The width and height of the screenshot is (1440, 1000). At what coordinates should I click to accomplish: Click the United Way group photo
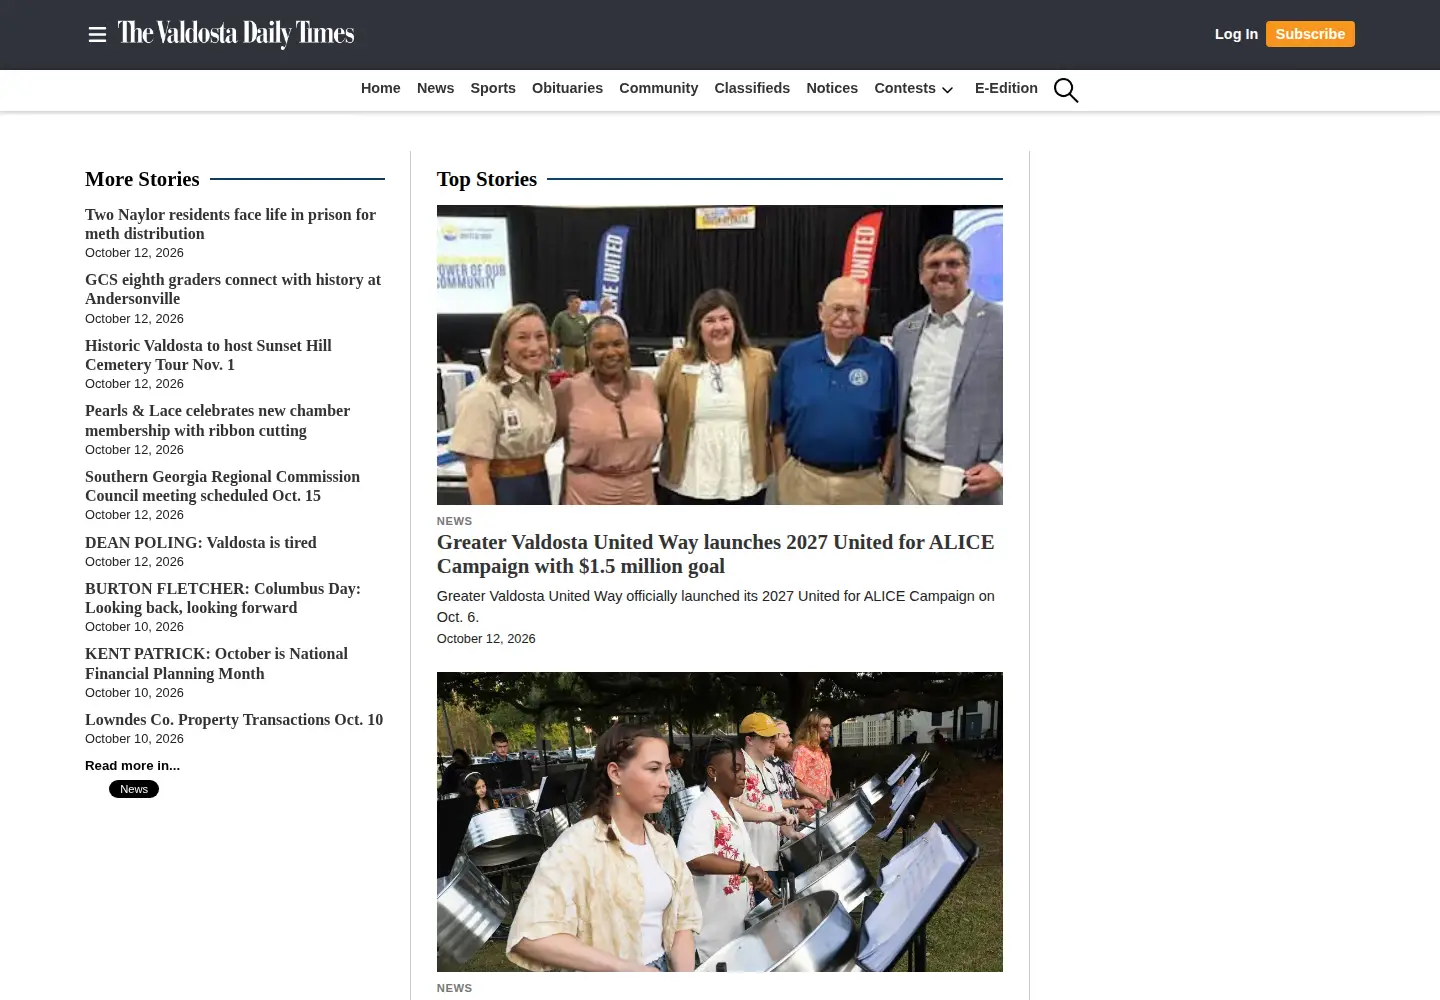[x=720, y=355]
